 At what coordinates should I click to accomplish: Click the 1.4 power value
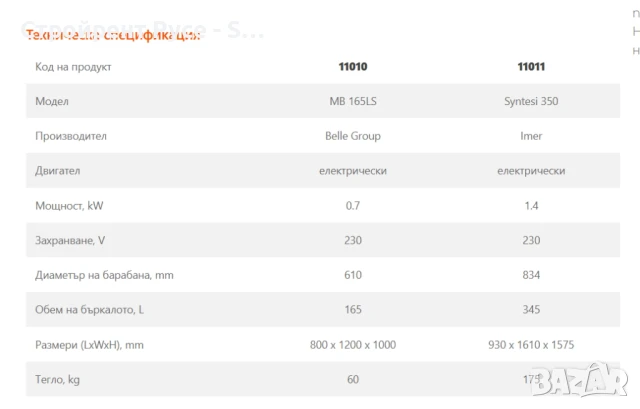[x=530, y=206]
